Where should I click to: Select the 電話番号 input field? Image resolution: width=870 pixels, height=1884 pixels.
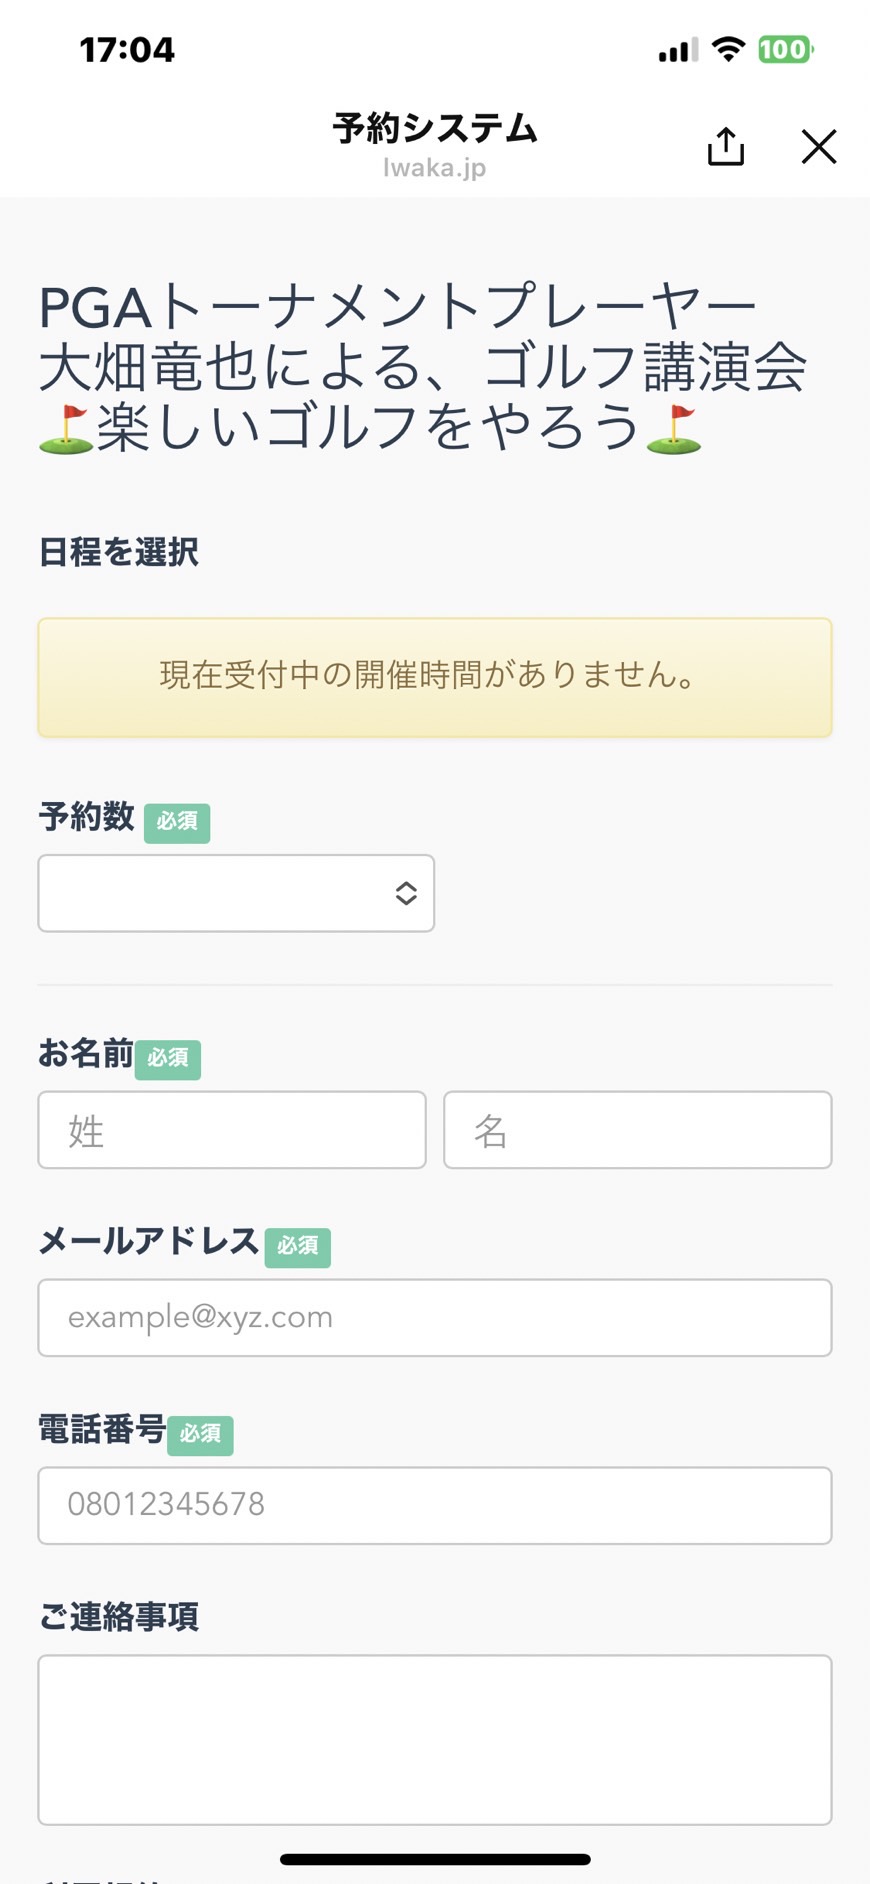435,1506
